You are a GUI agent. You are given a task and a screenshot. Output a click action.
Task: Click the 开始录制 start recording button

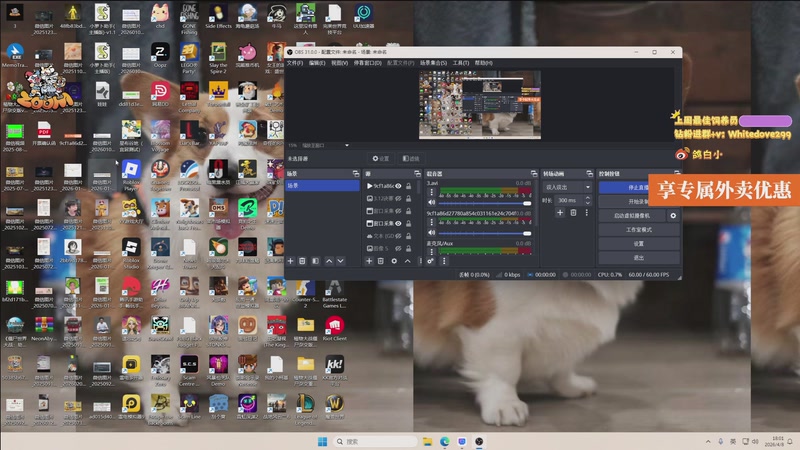tap(624, 202)
